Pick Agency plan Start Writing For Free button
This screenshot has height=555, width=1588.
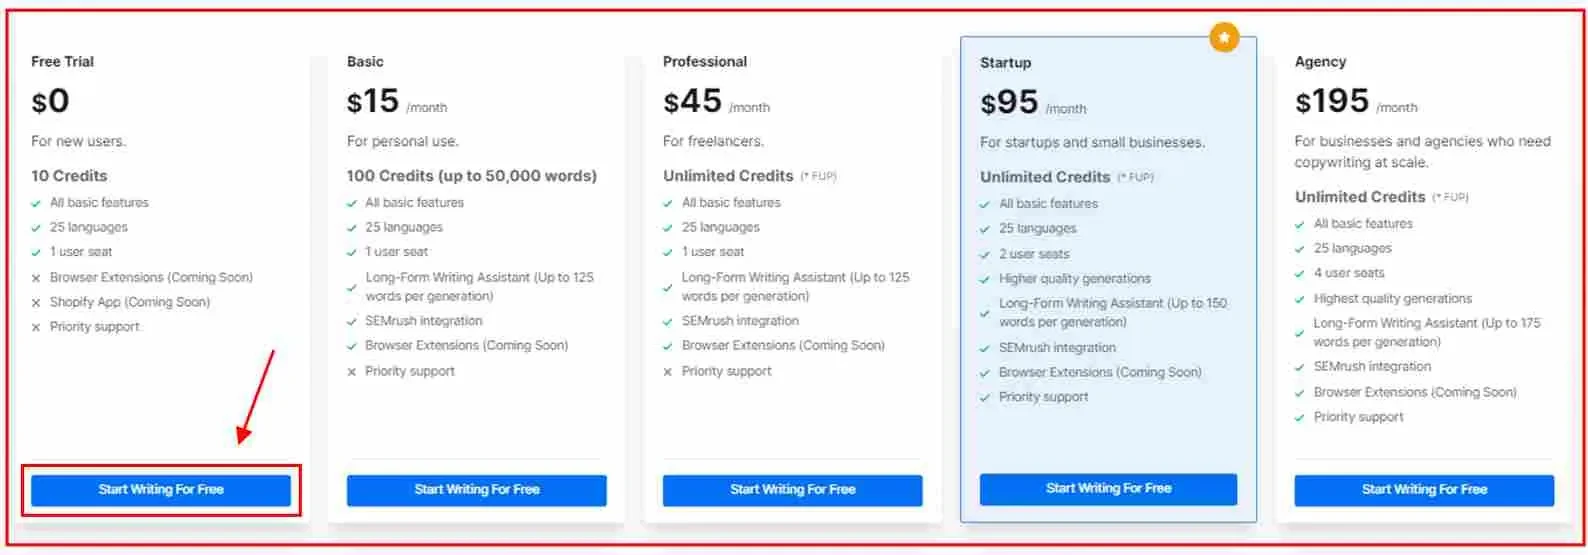(1424, 490)
